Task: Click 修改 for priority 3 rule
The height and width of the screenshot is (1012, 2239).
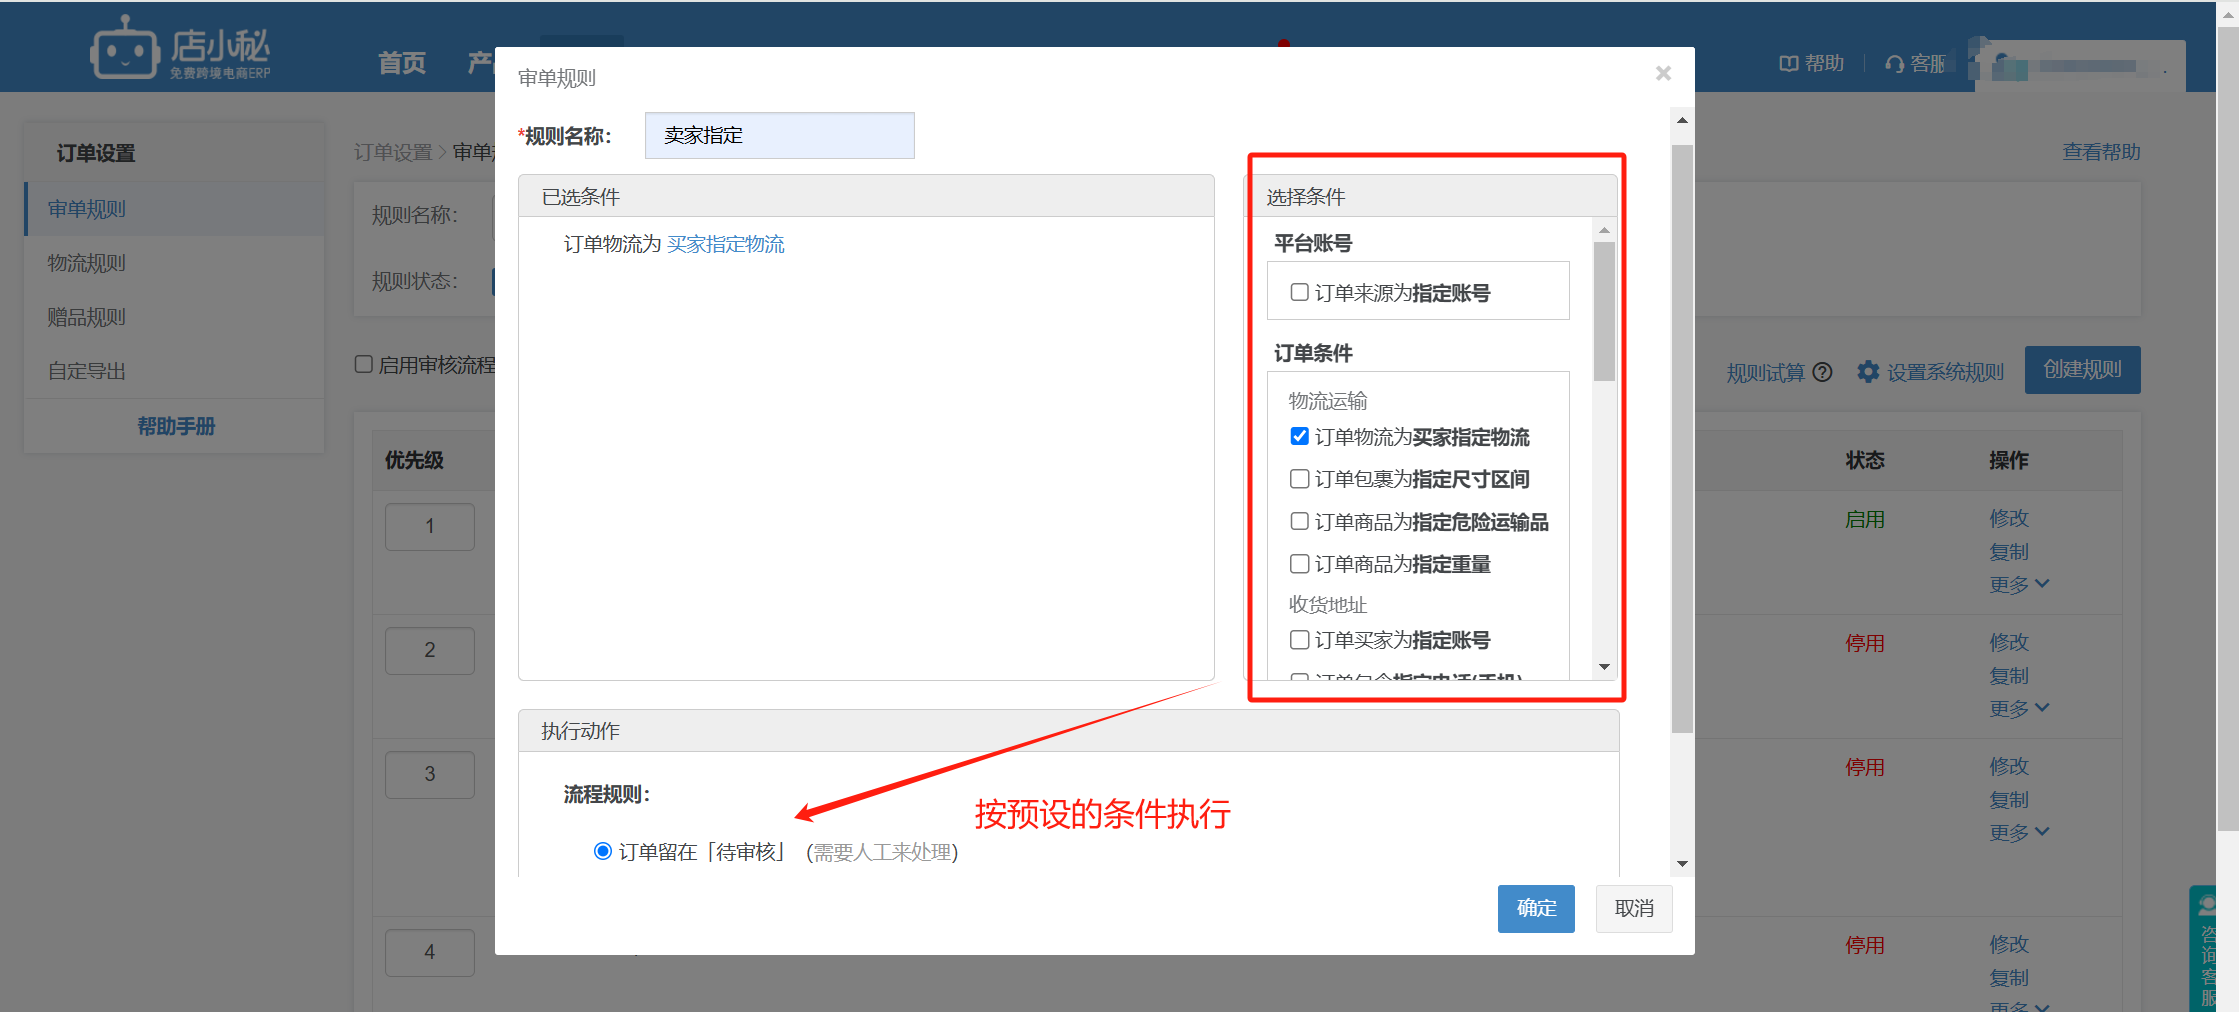Action: click(2009, 766)
